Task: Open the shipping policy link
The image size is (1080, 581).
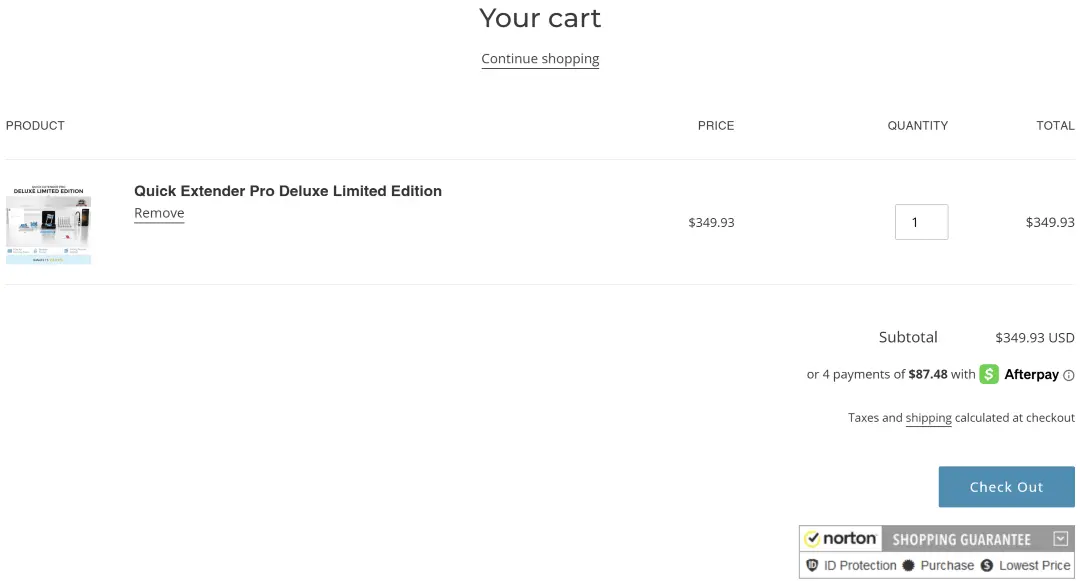Action: [928, 418]
